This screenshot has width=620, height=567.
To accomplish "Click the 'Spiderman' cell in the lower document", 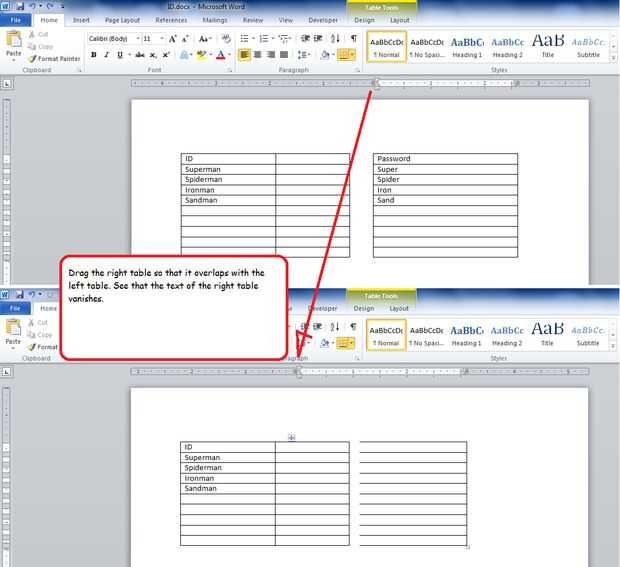I will click(228, 468).
